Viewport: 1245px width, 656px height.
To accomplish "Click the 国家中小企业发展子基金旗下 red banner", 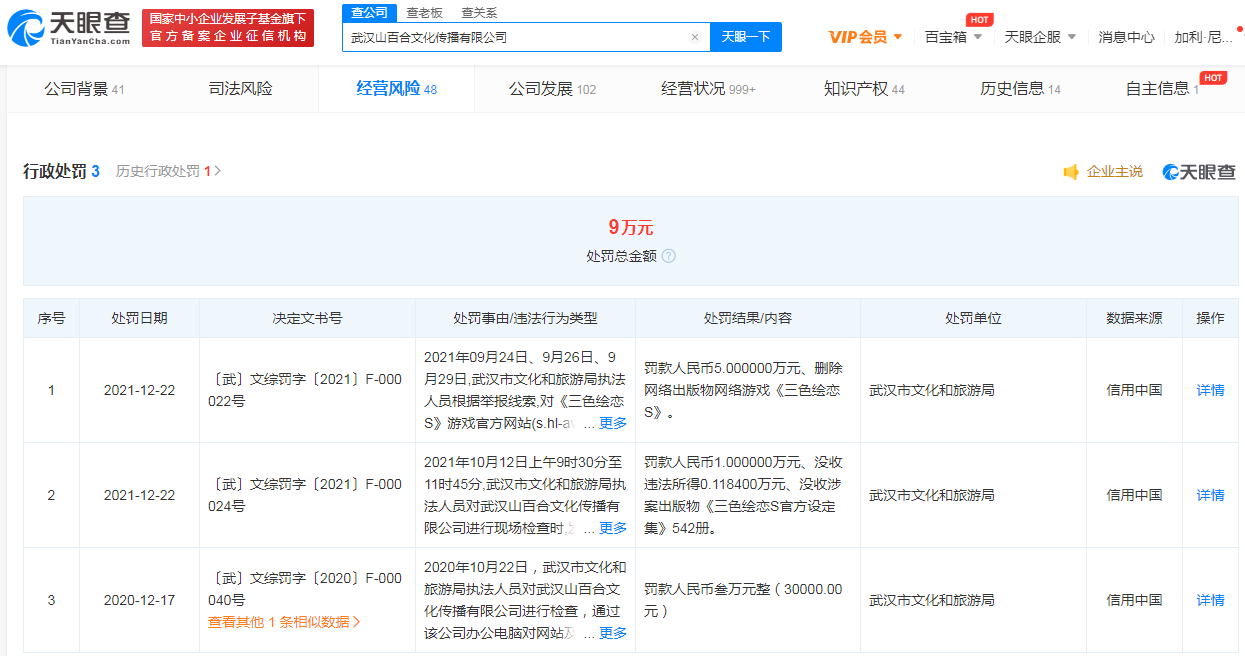I will pos(228,28).
